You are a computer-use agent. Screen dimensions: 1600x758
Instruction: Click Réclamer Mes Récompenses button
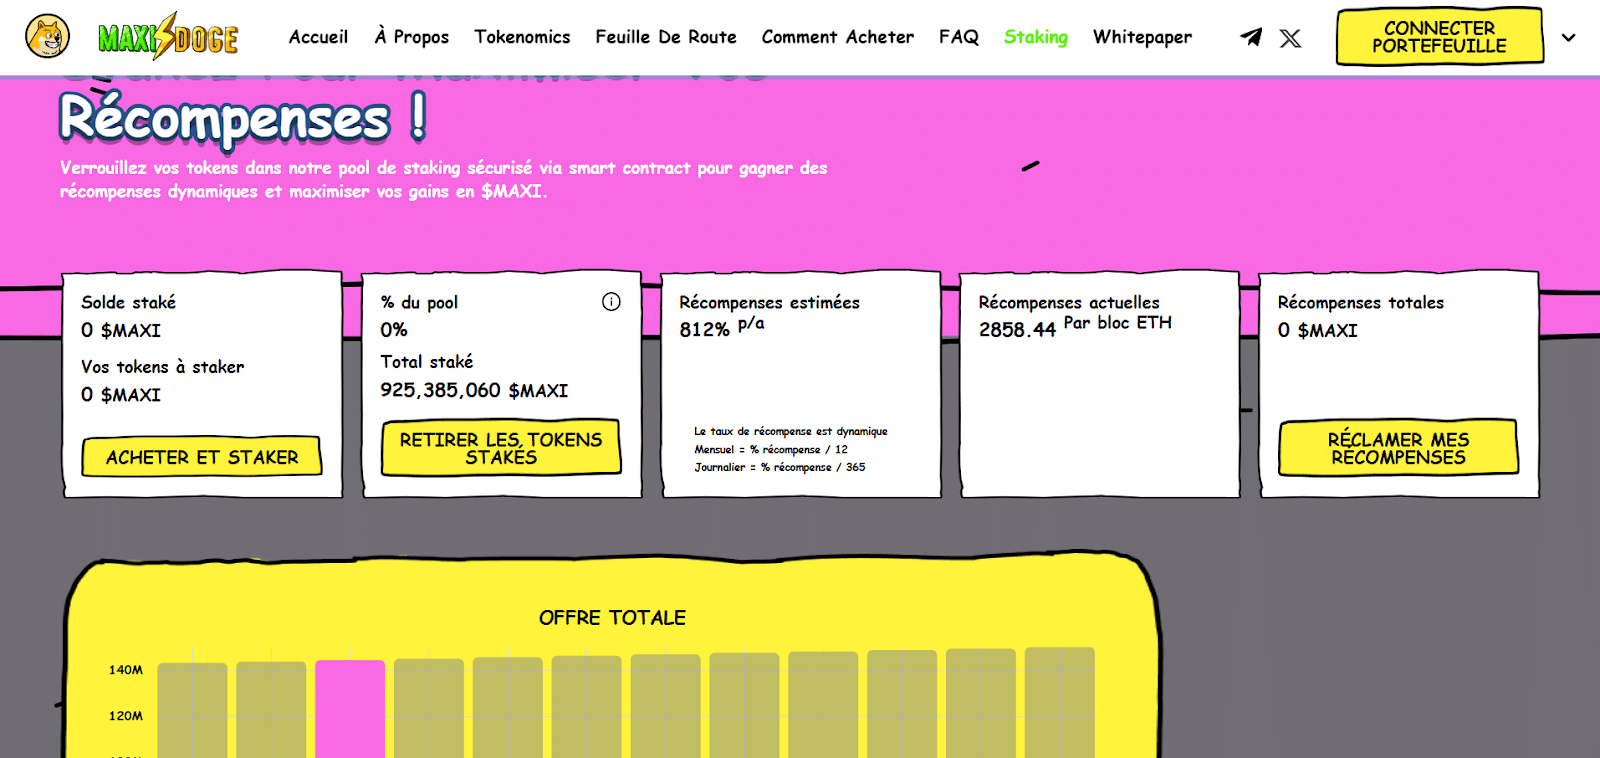click(1398, 448)
